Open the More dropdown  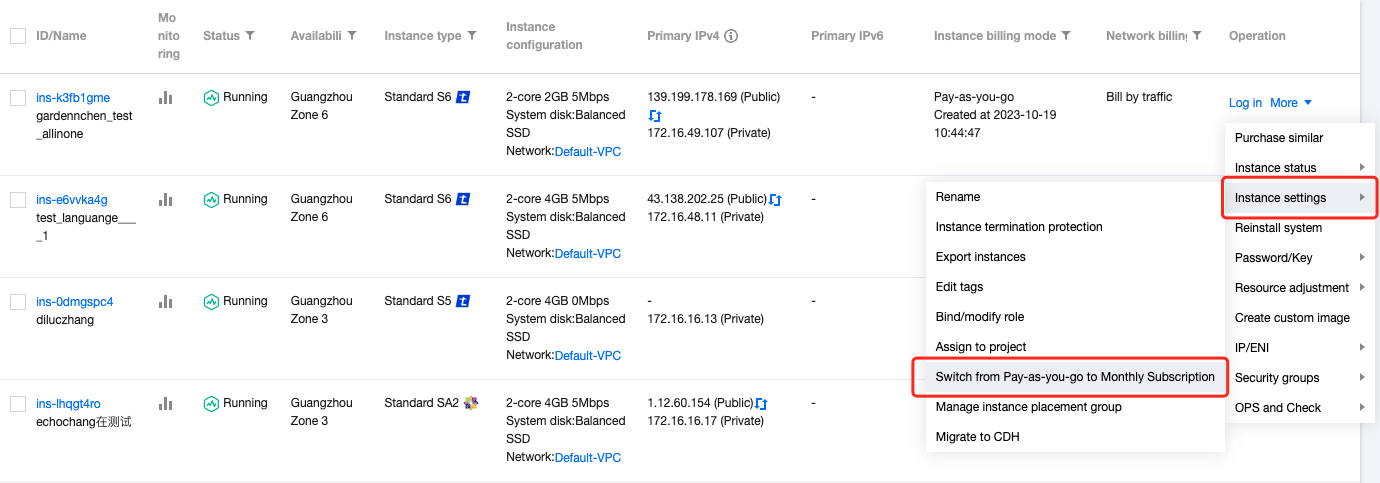click(1291, 103)
